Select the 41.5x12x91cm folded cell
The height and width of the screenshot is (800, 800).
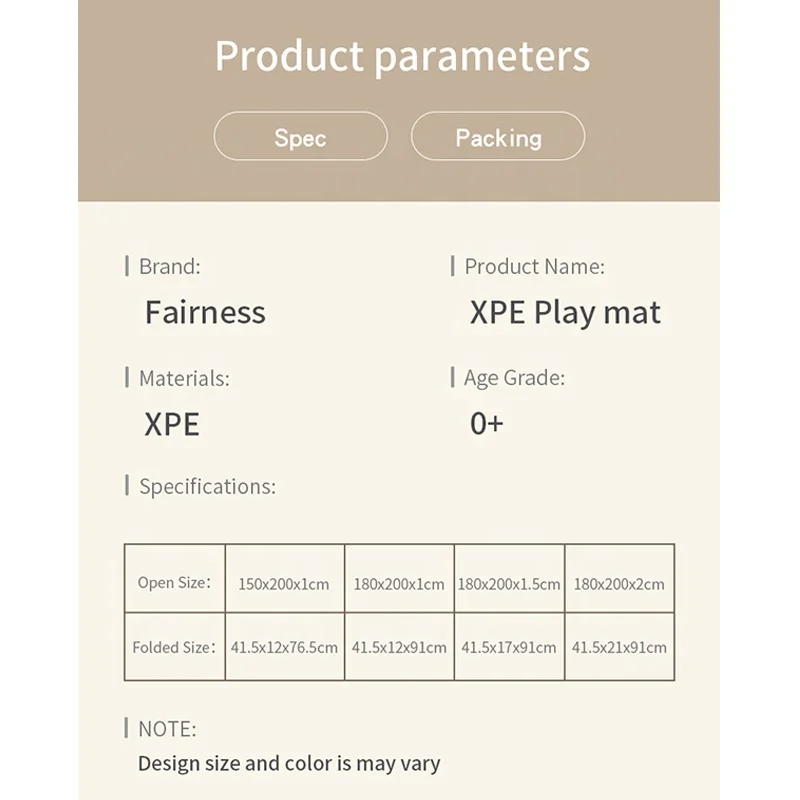coord(399,647)
